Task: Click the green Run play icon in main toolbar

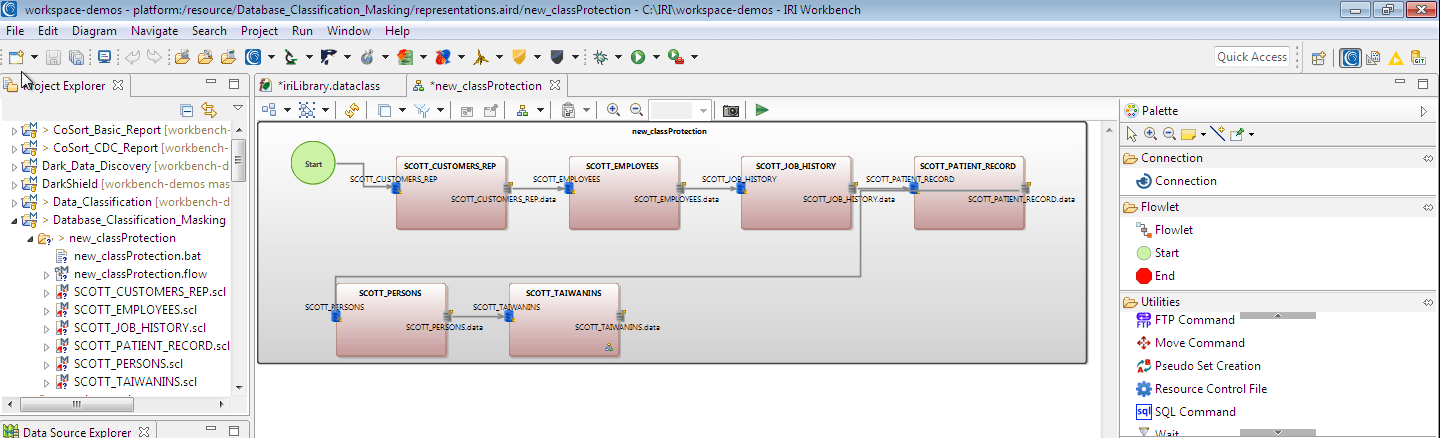Action: point(638,57)
